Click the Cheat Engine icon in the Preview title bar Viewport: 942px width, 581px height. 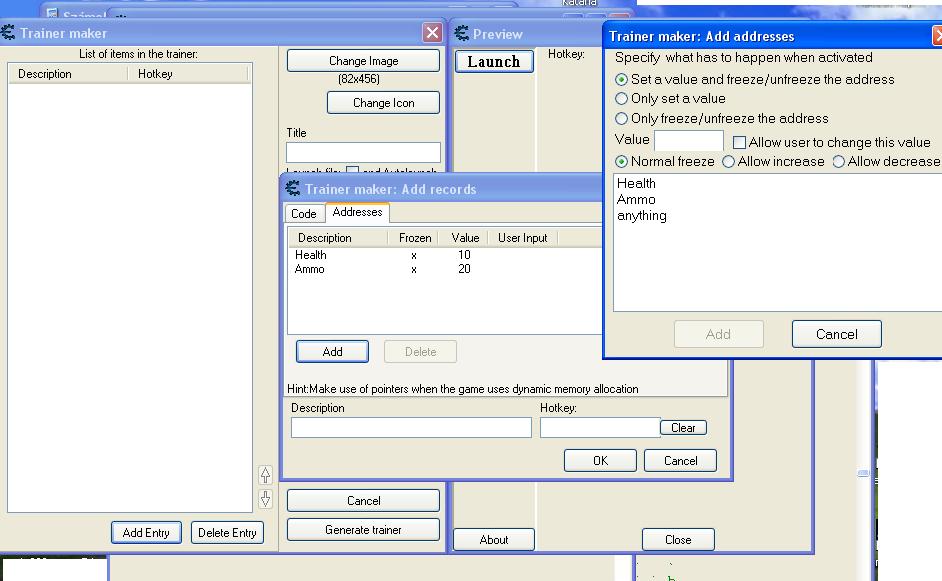point(462,34)
